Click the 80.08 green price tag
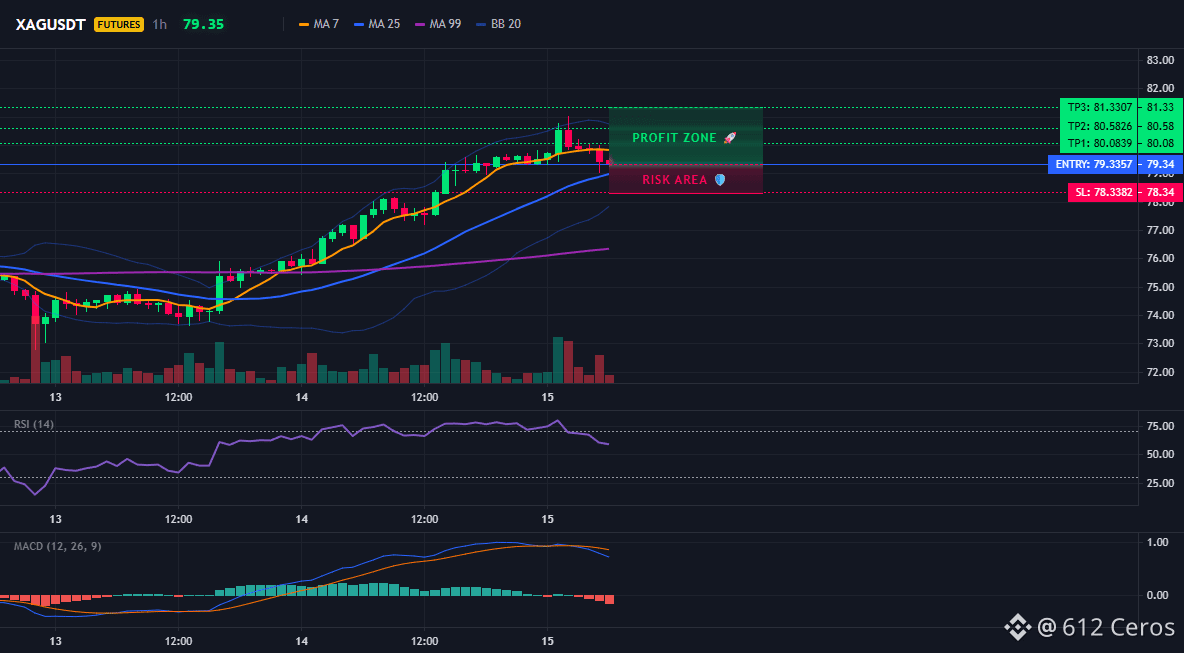The height and width of the screenshot is (653, 1184). tap(1160, 143)
